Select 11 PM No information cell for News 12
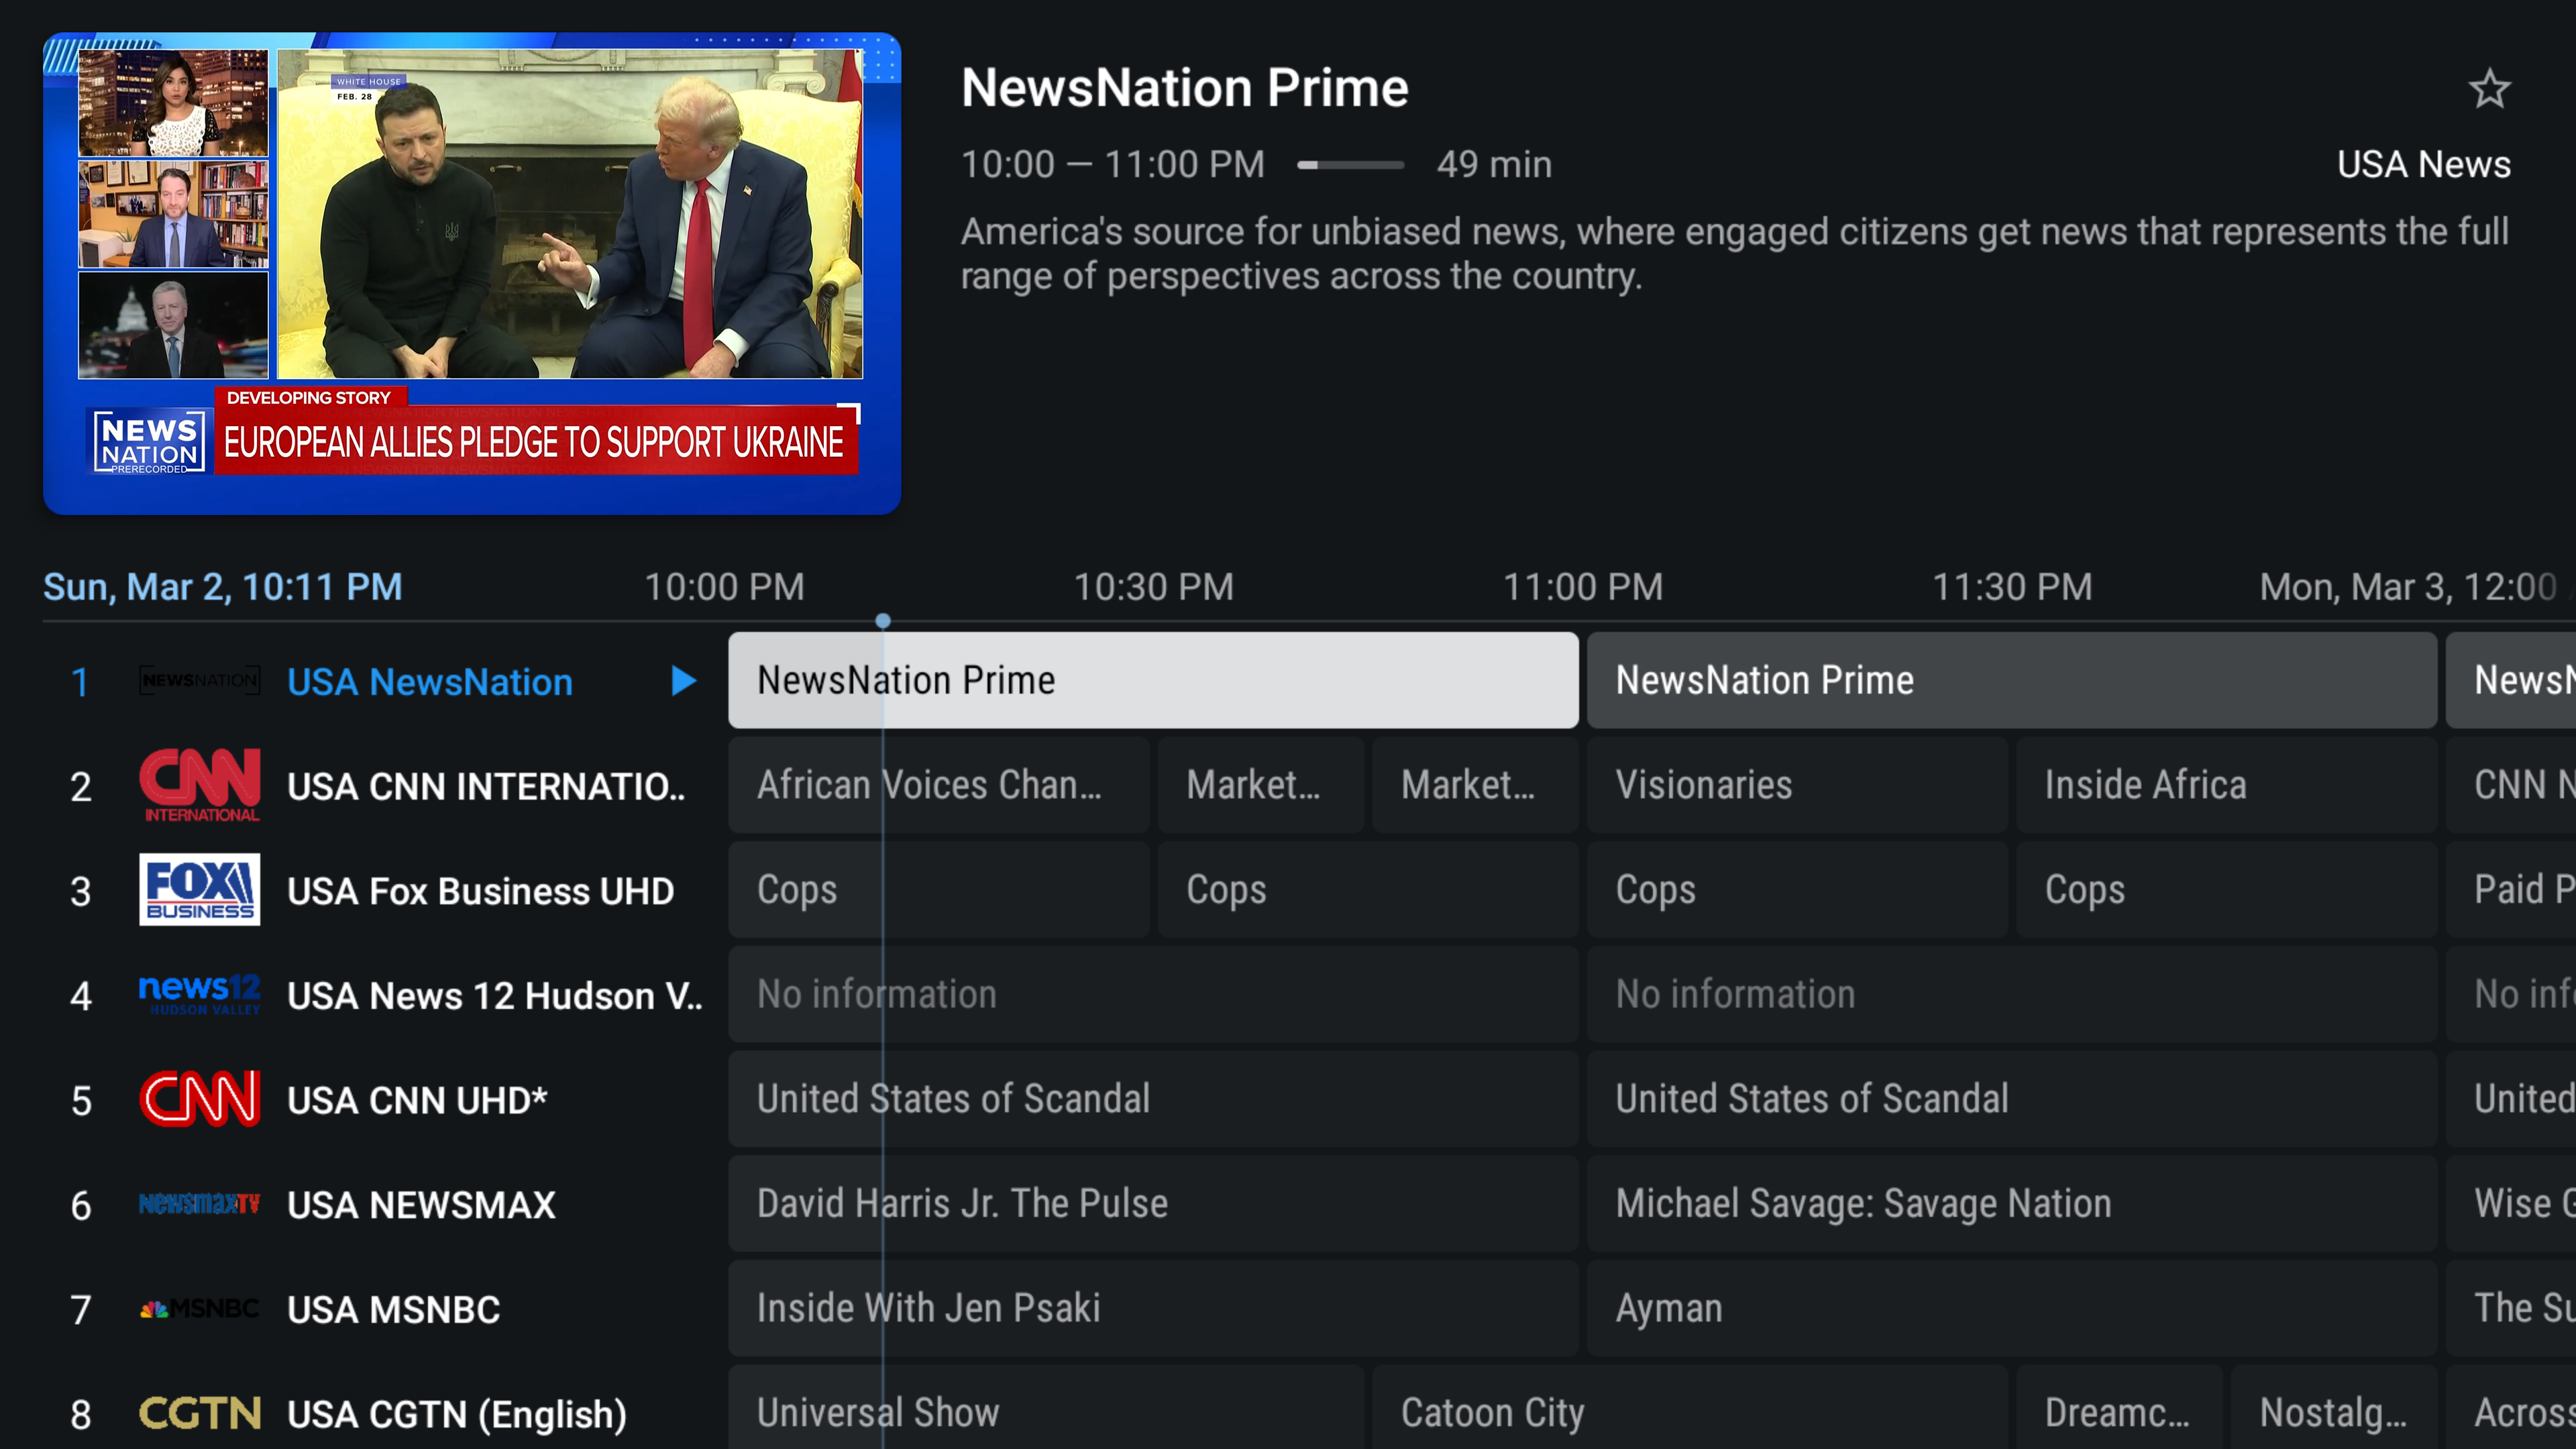 click(2011, 994)
